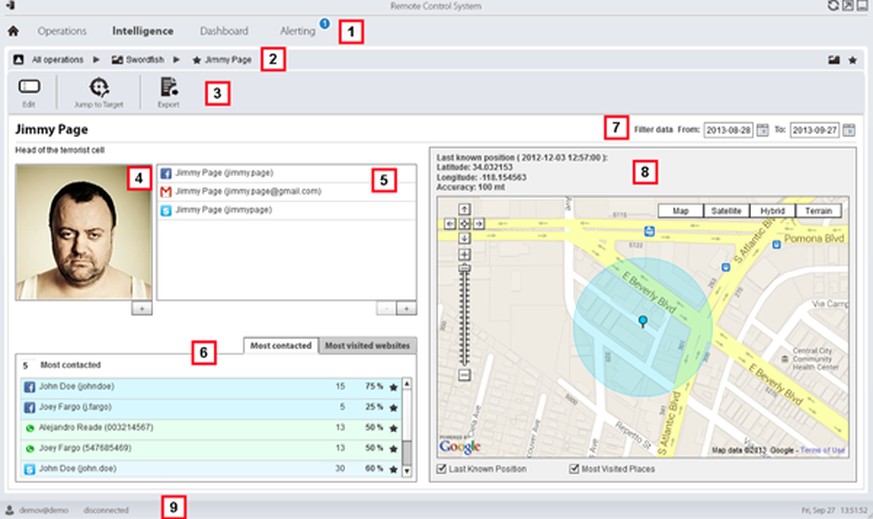
Task: Click the Home icon in the menu bar
Action: click(13, 31)
